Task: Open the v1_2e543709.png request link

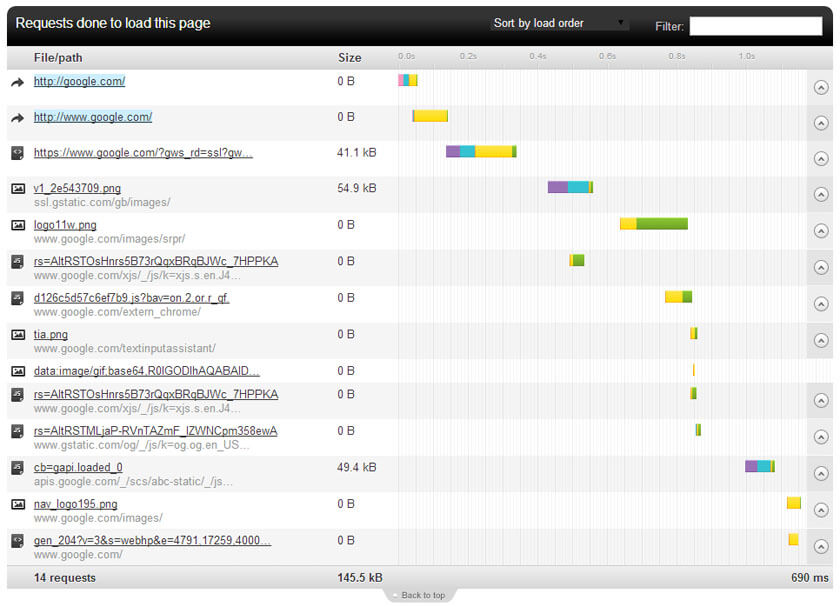Action: pyautogui.click(x=77, y=188)
